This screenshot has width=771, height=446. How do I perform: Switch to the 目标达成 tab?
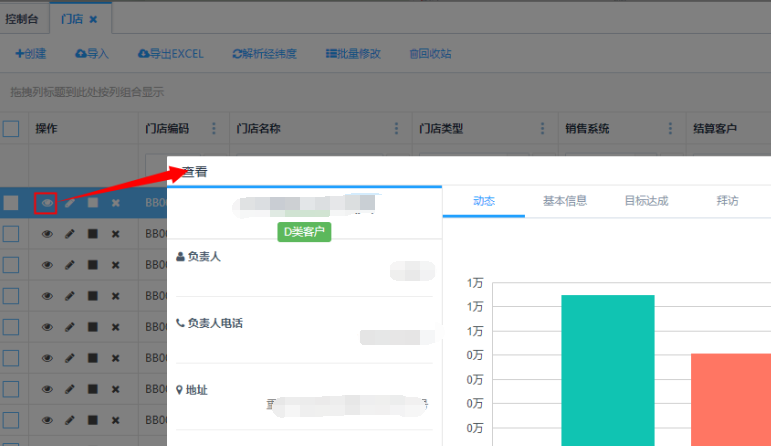click(646, 200)
